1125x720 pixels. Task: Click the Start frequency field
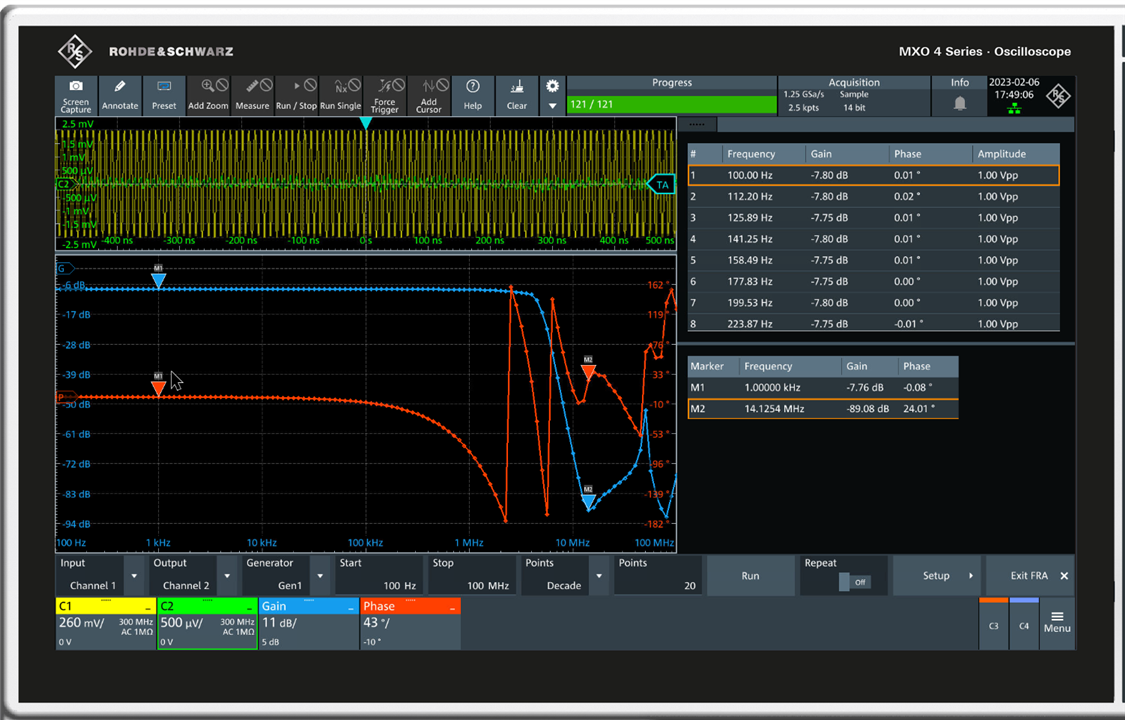(379, 575)
